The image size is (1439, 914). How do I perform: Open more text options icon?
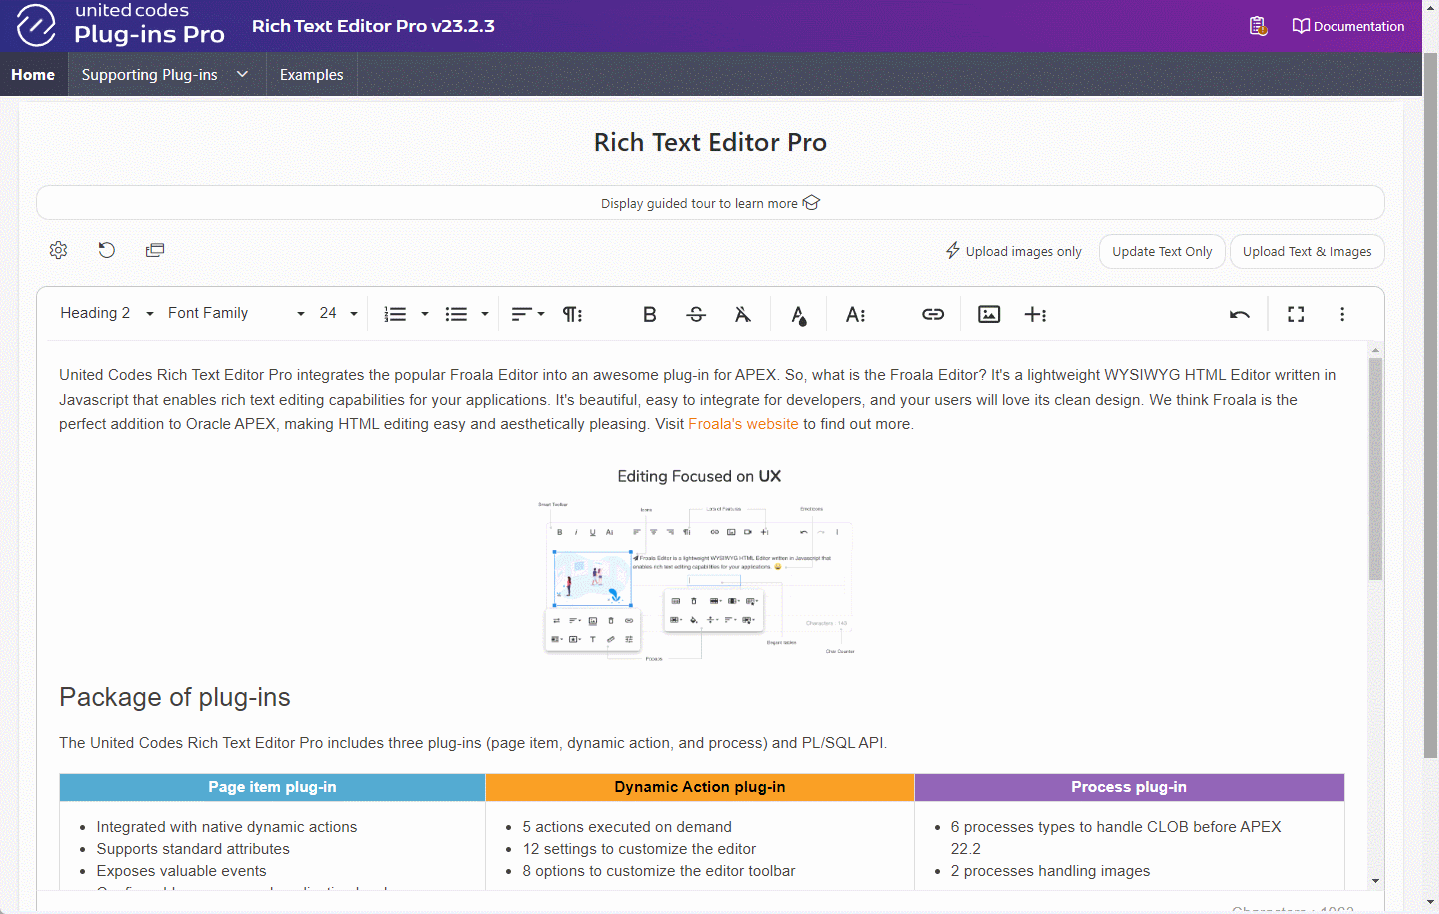click(855, 314)
